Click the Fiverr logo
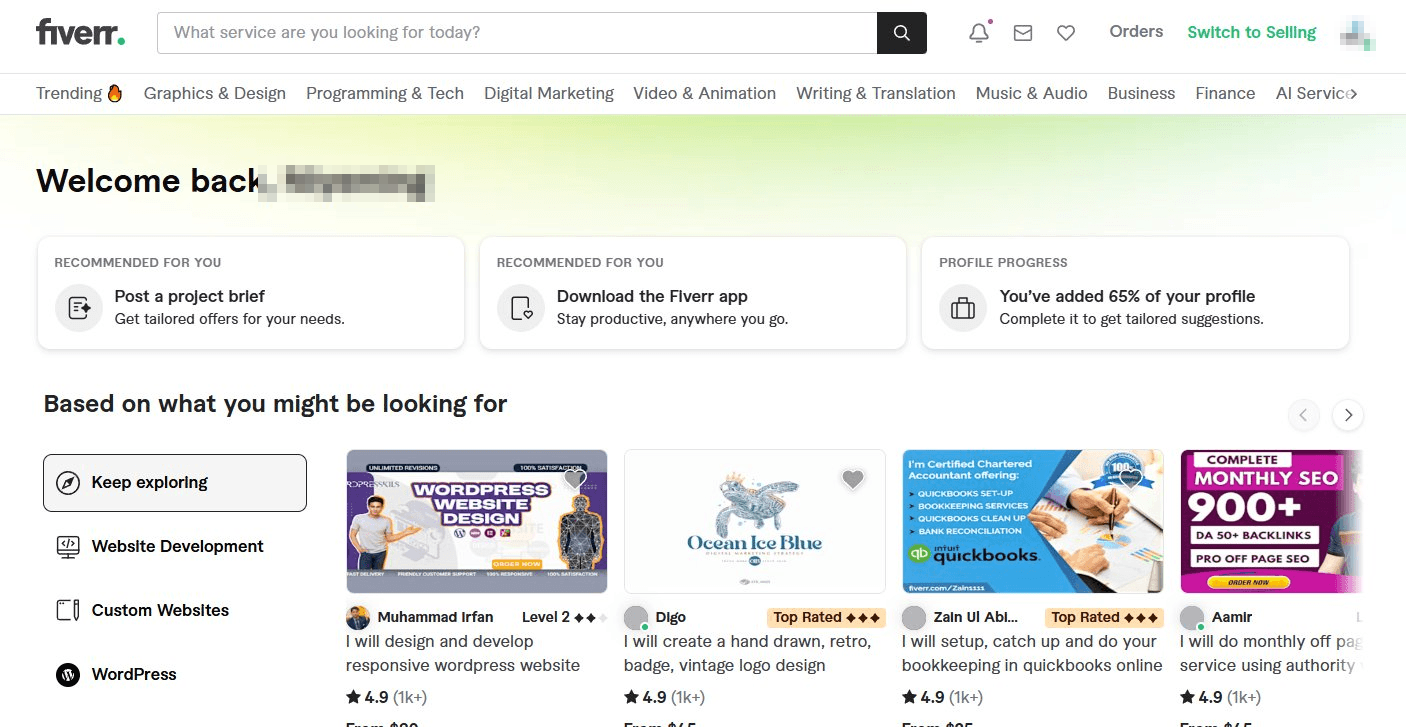 point(81,32)
